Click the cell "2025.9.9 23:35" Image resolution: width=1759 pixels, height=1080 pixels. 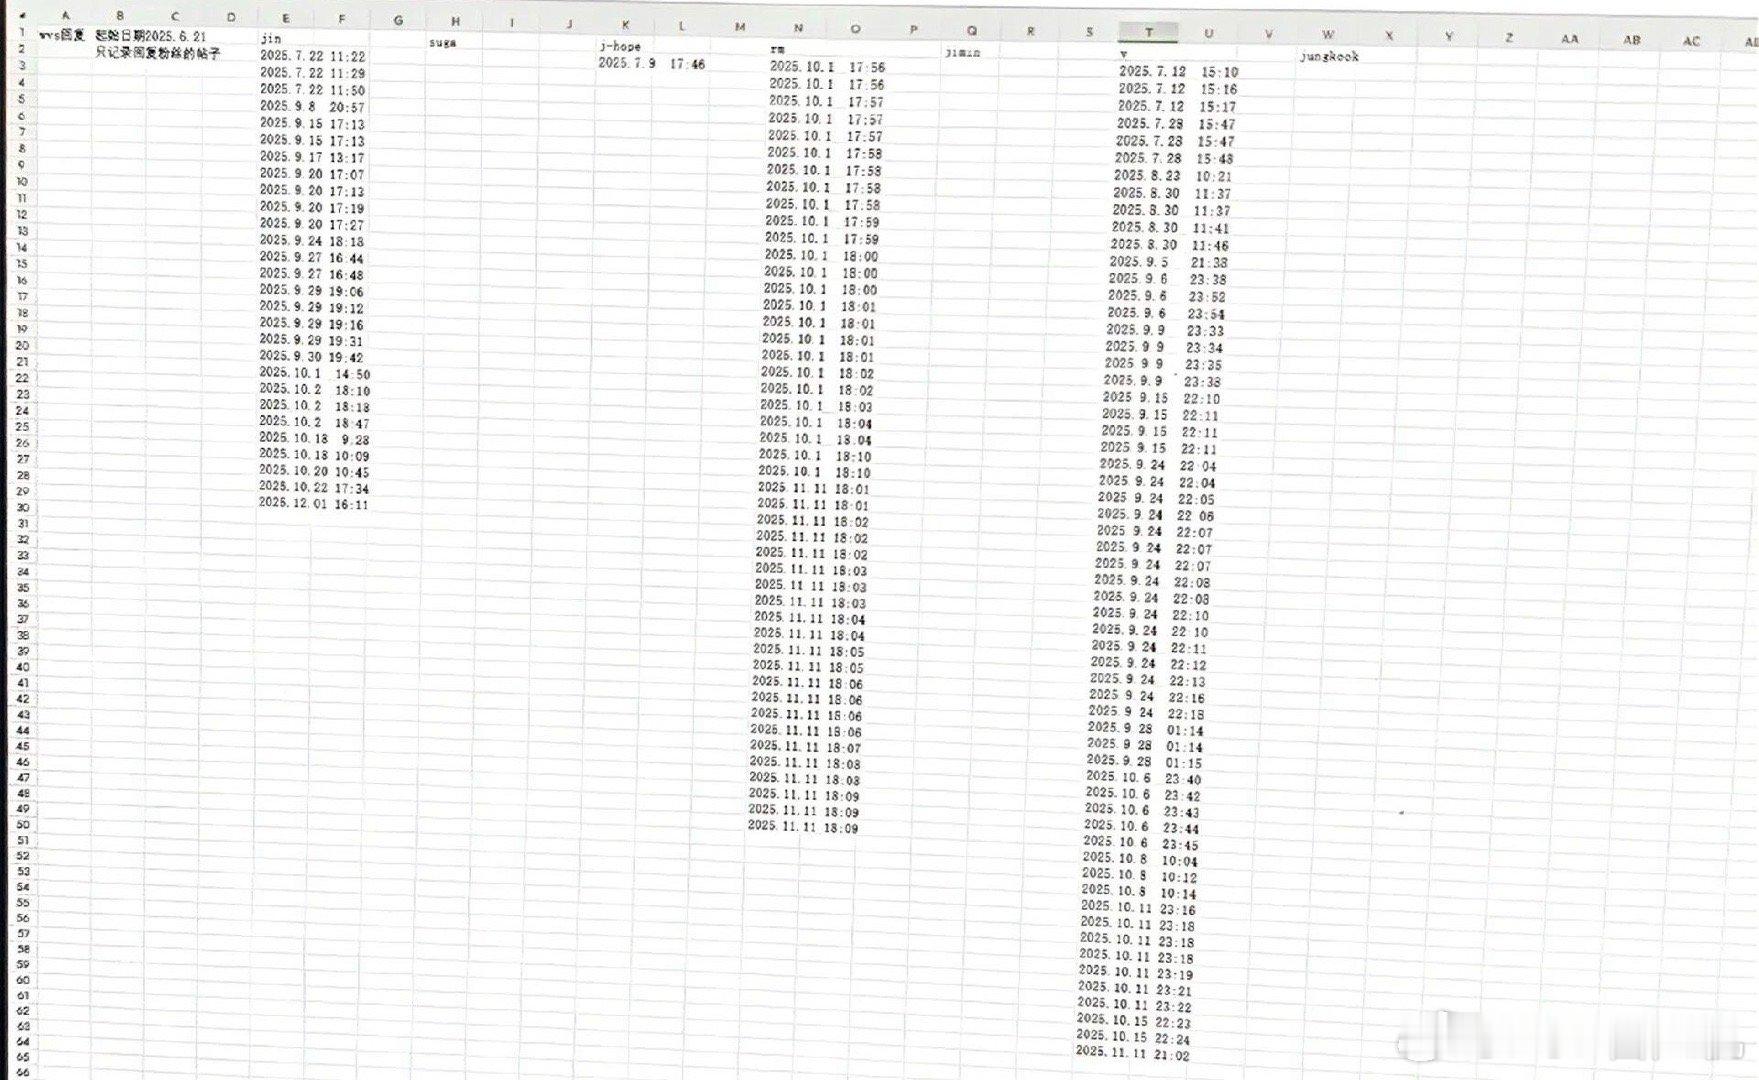click(1163, 364)
